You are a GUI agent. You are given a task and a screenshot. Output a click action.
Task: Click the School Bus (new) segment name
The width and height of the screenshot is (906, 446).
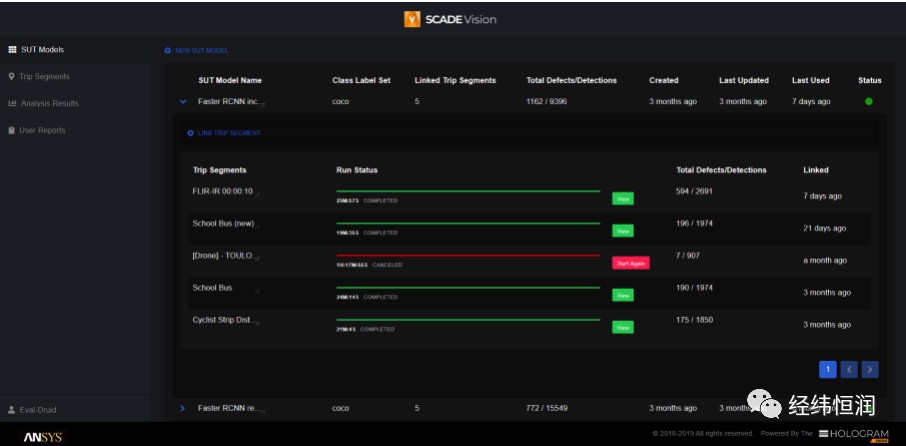point(223,224)
